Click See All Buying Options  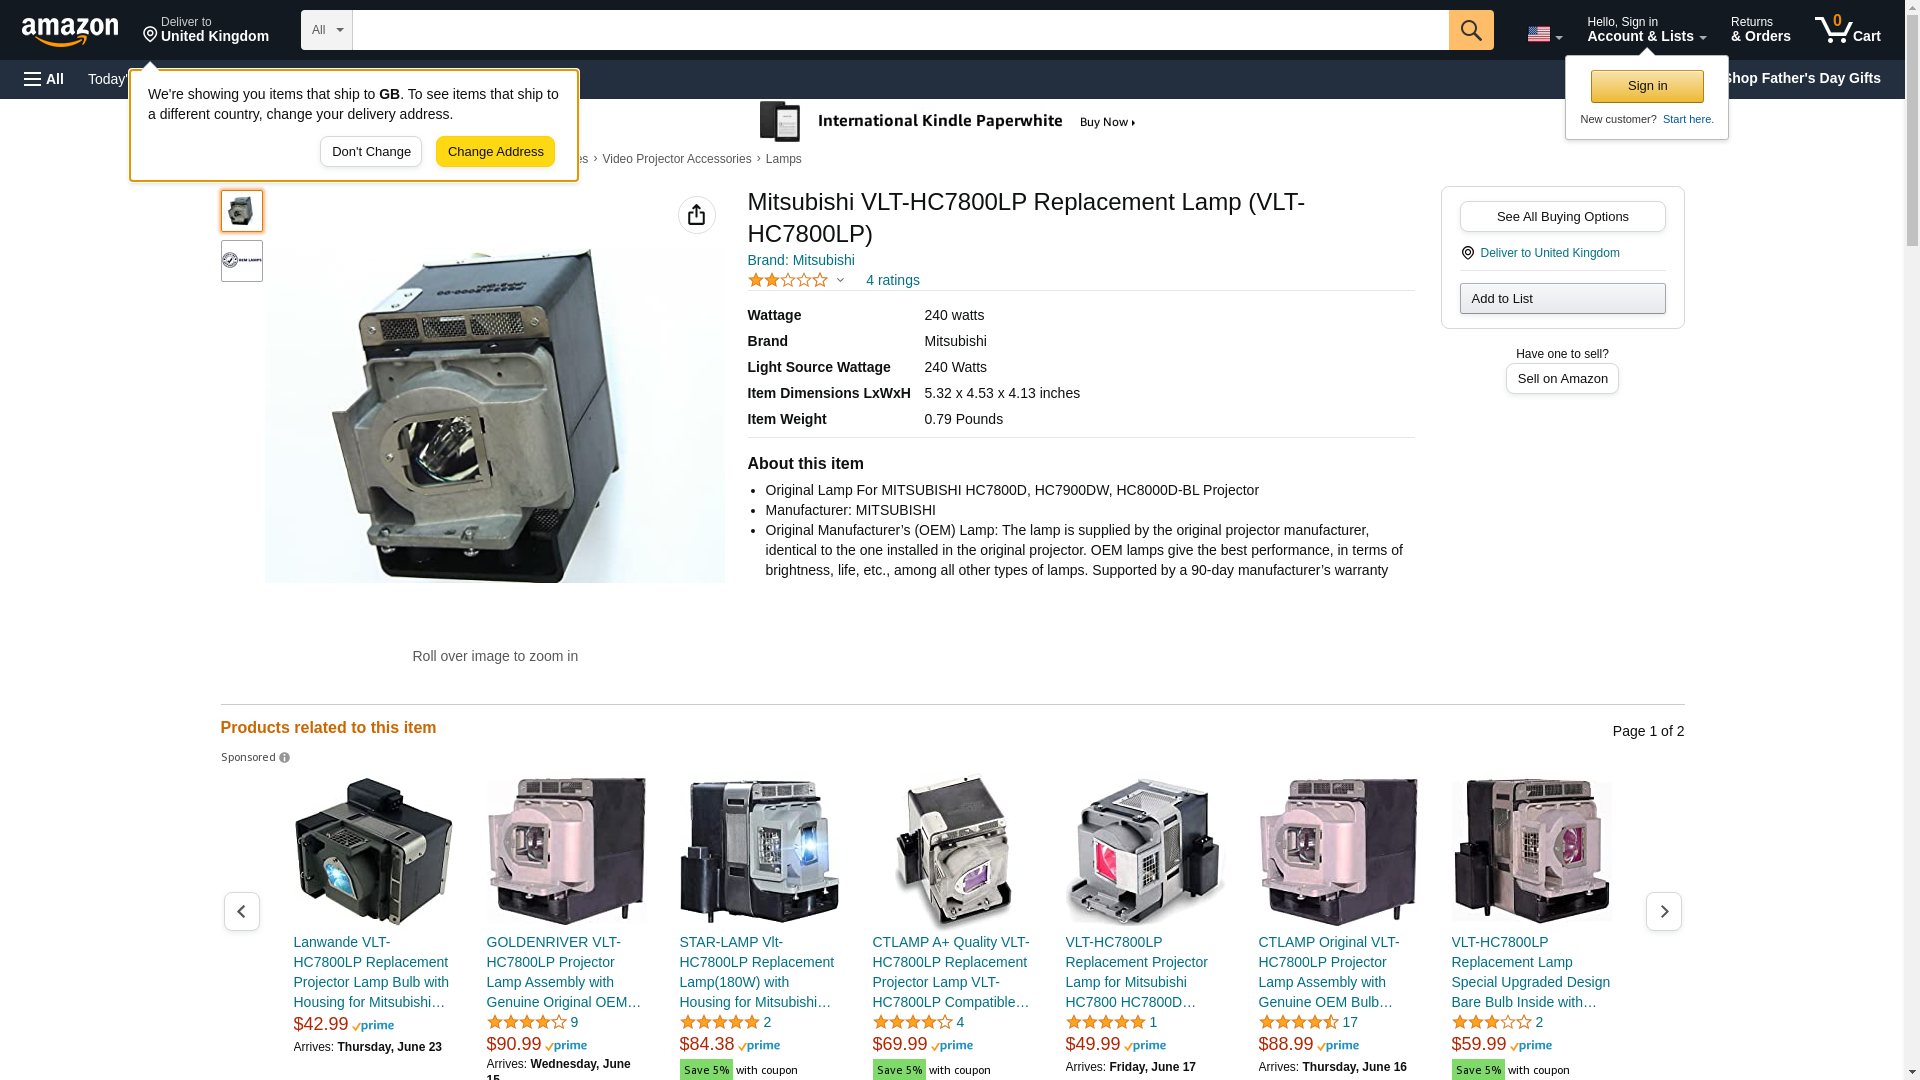(x=1562, y=216)
